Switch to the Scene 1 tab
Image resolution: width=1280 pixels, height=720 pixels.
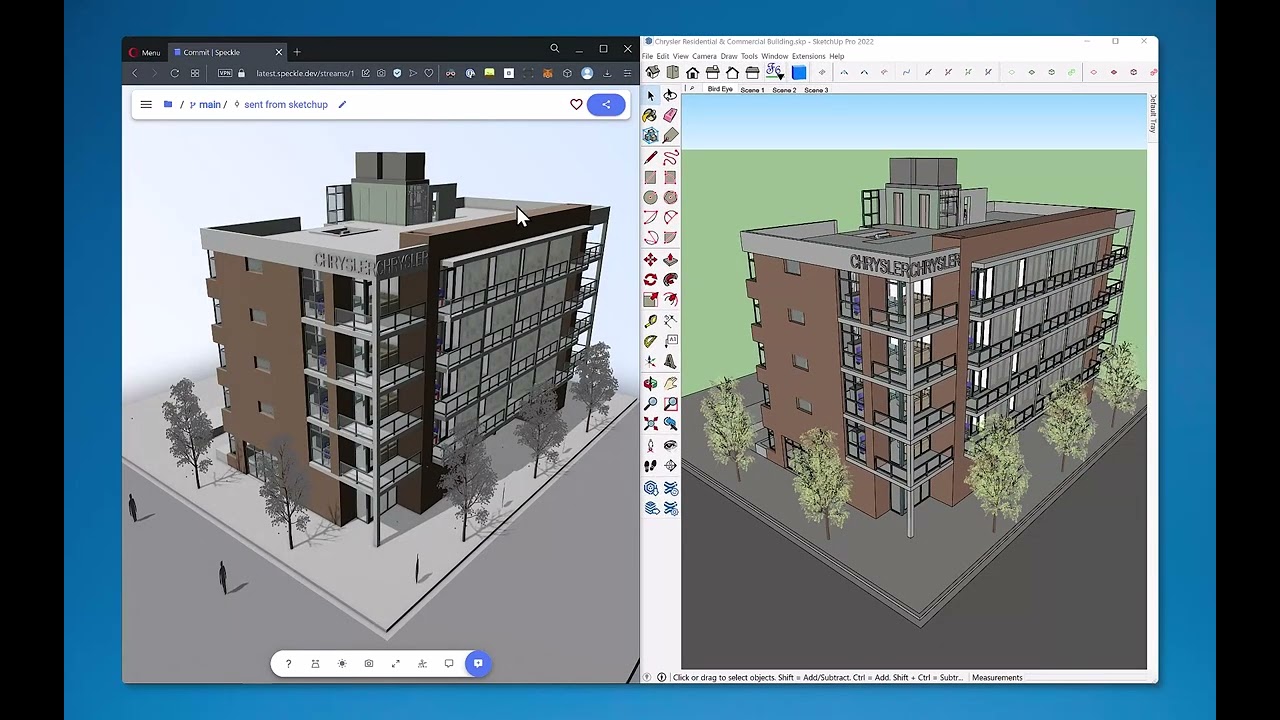point(752,90)
